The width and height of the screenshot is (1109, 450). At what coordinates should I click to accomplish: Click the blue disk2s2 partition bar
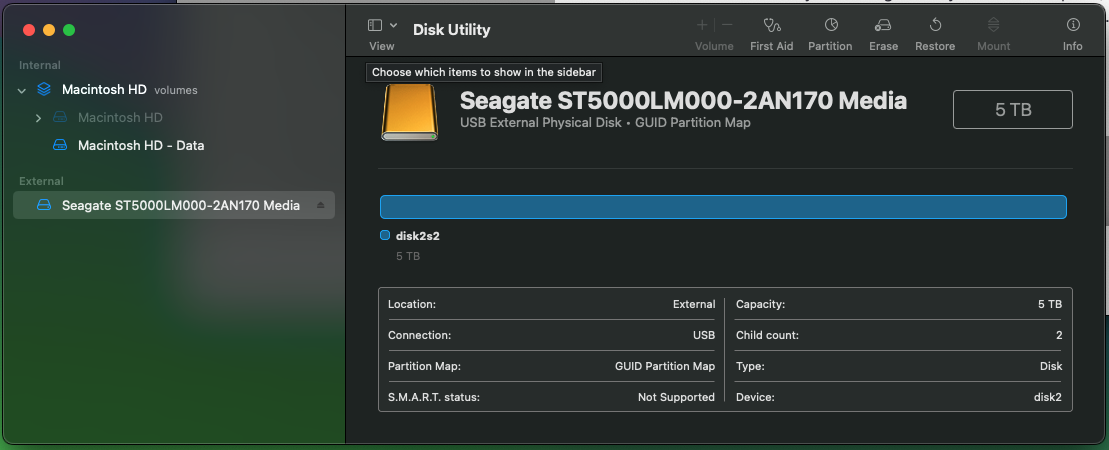coord(723,207)
